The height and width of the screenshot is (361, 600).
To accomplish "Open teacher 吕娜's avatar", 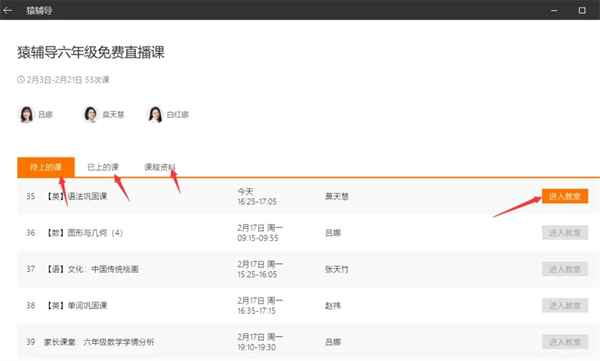I will pyautogui.click(x=26, y=114).
